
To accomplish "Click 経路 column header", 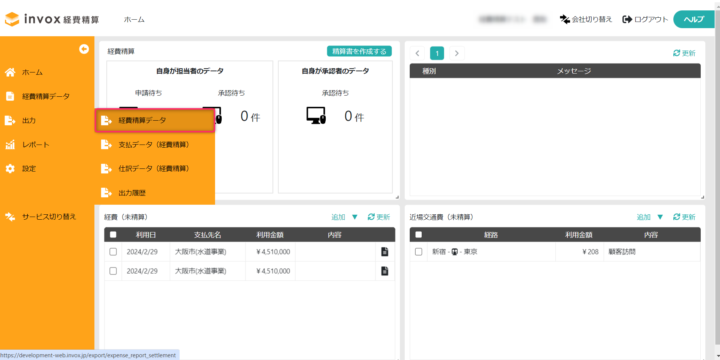I will [490, 235].
